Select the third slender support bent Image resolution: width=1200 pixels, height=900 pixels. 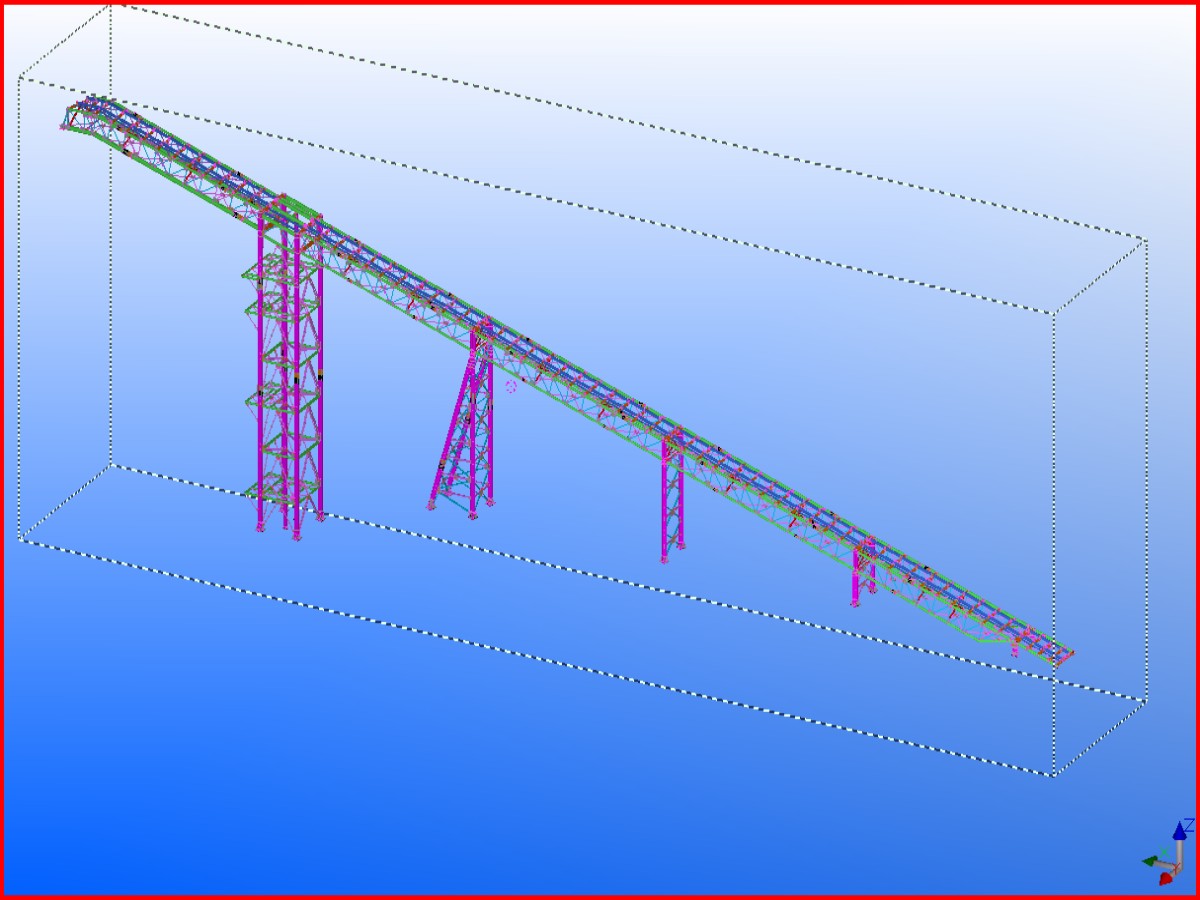pyautogui.click(x=671, y=495)
